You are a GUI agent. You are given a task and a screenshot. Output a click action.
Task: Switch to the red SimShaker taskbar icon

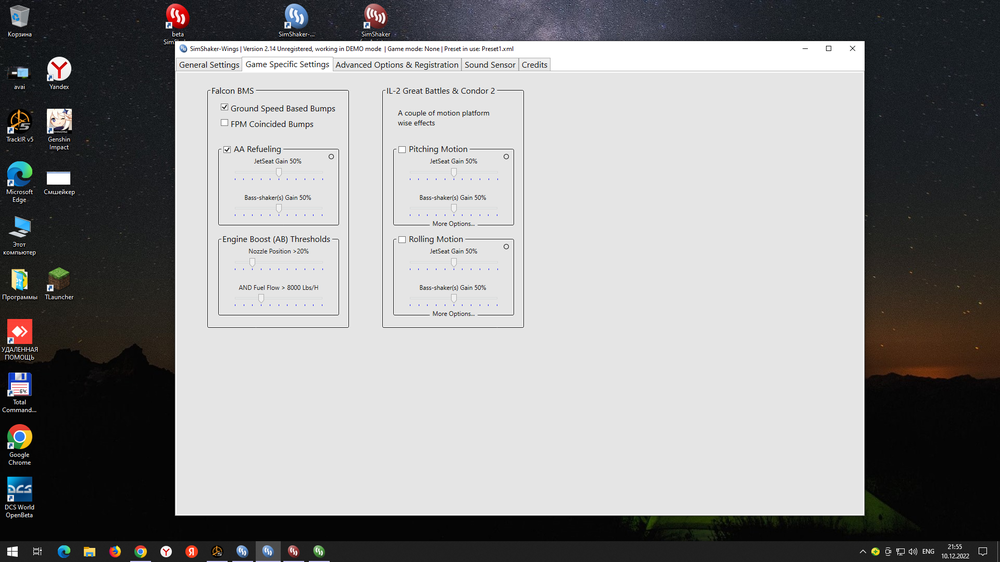coord(293,551)
